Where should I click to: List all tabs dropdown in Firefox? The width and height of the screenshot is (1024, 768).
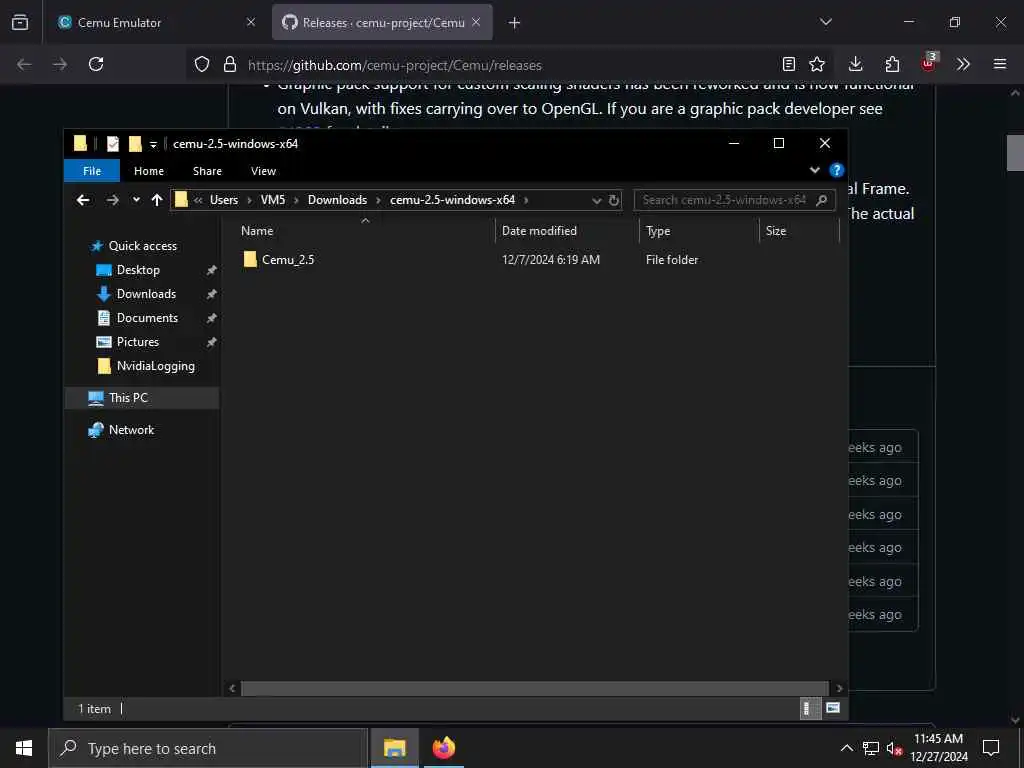(x=825, y=22)
